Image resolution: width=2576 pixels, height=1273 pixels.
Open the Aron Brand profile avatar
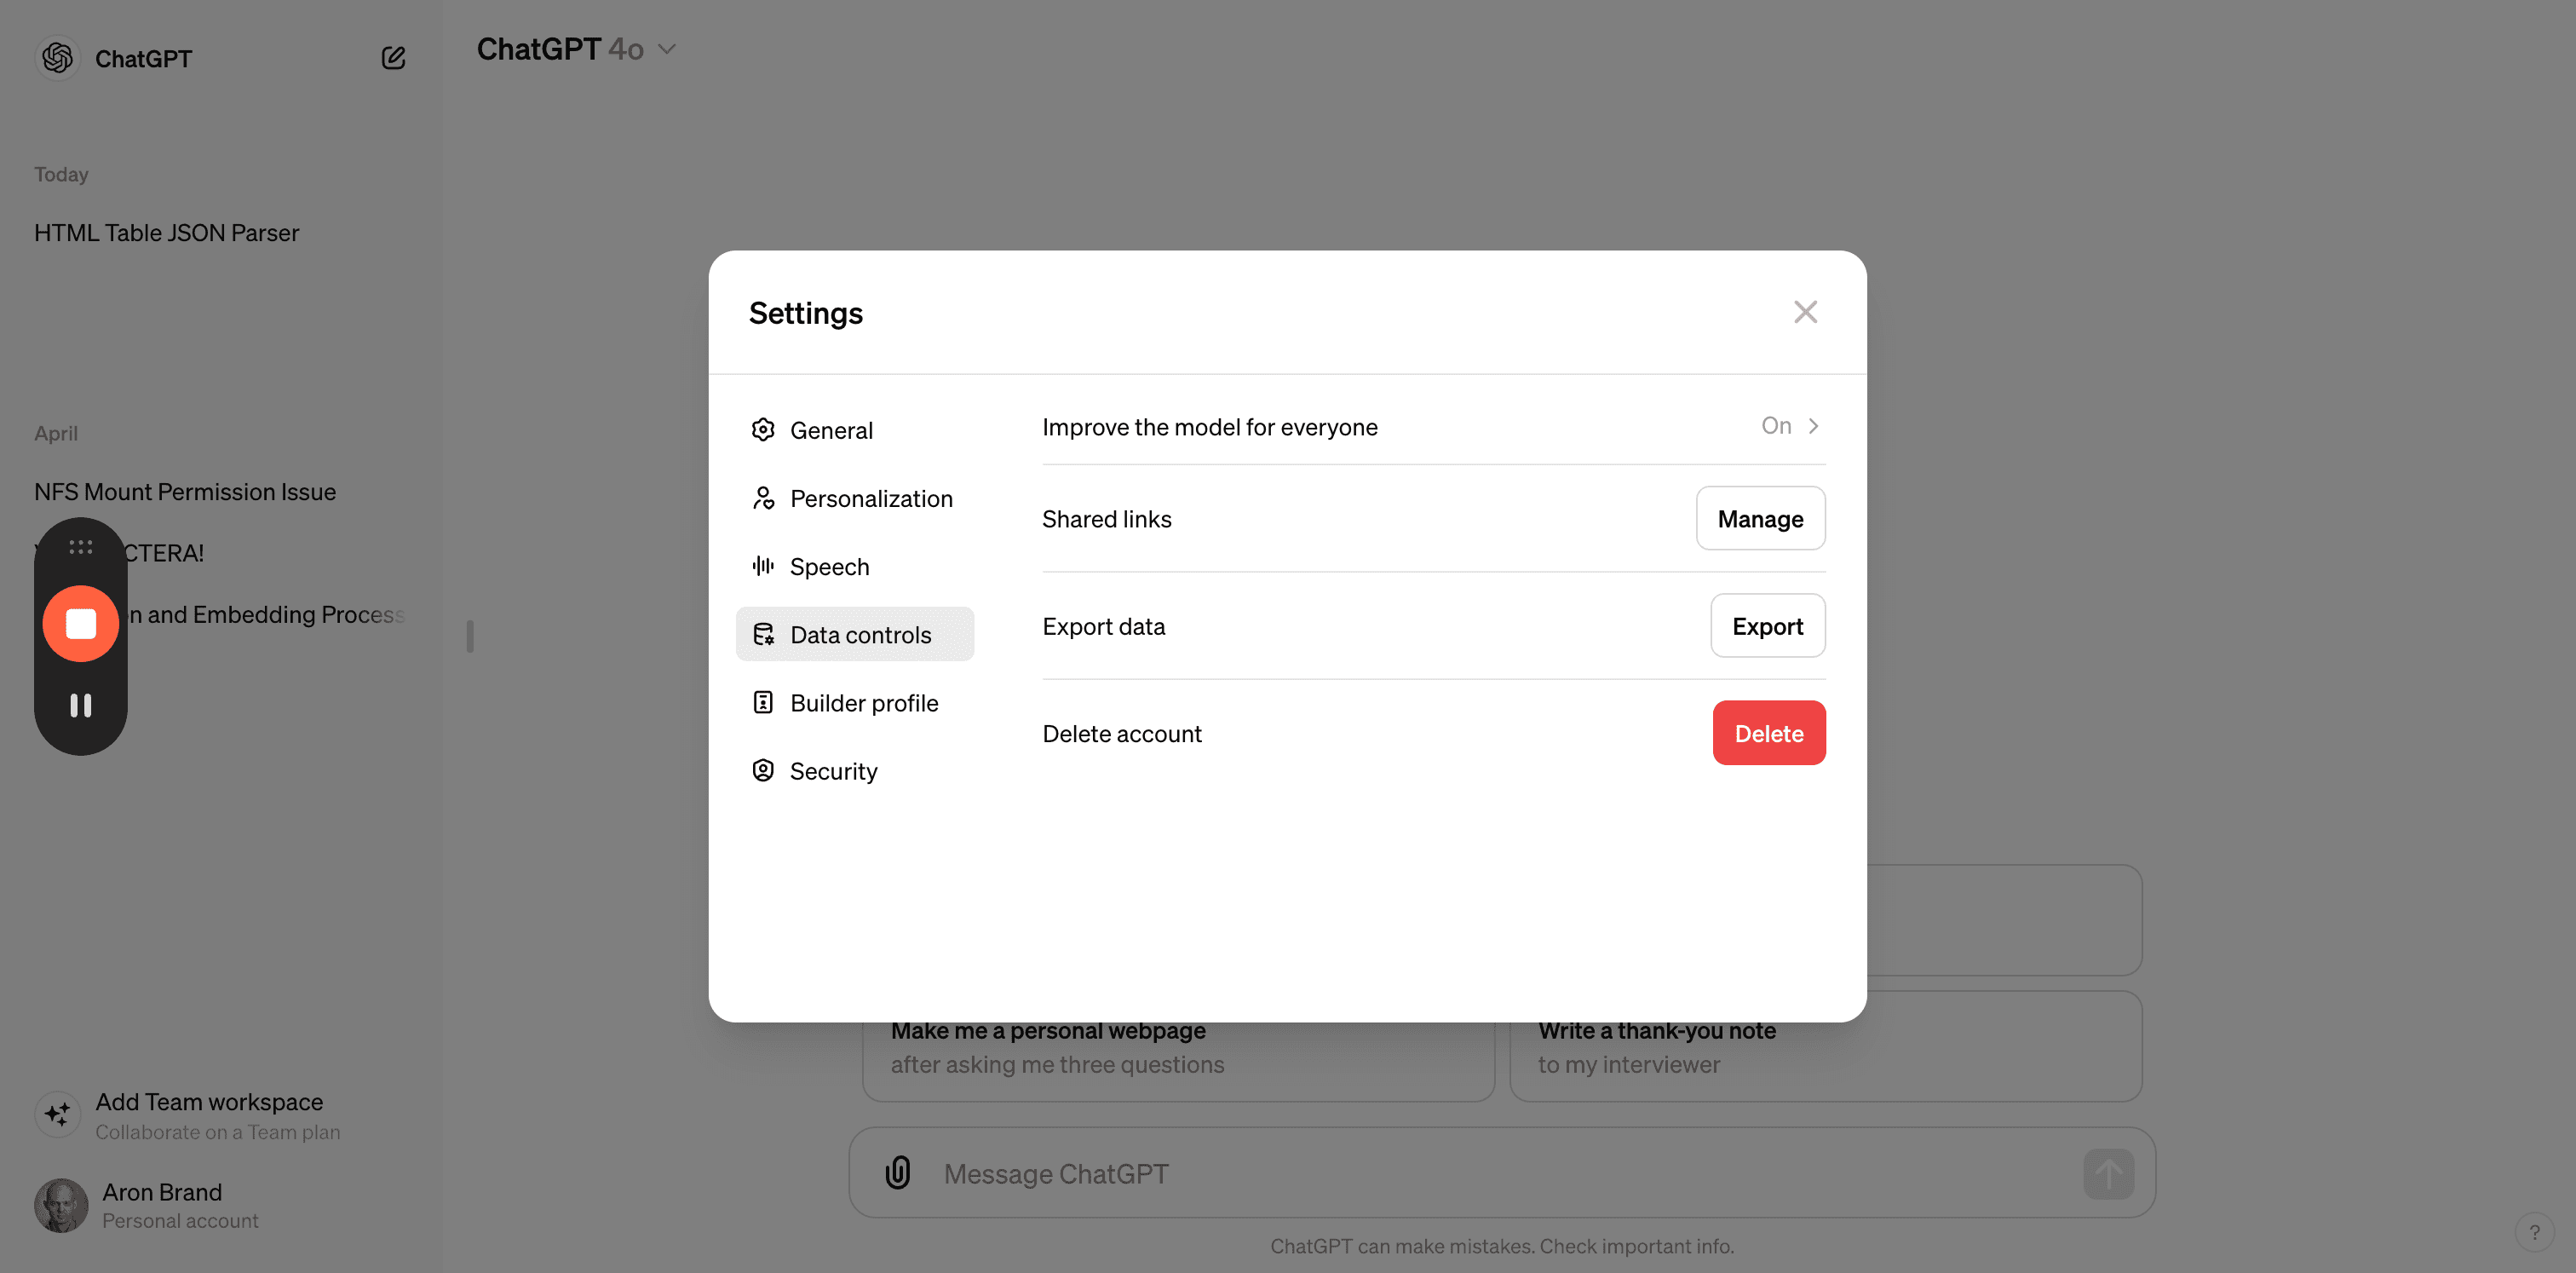[x=61, y=1205]
